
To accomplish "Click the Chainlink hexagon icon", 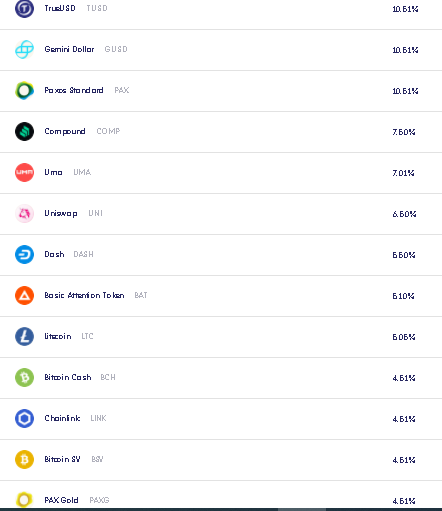I will [x=24, y=418].
